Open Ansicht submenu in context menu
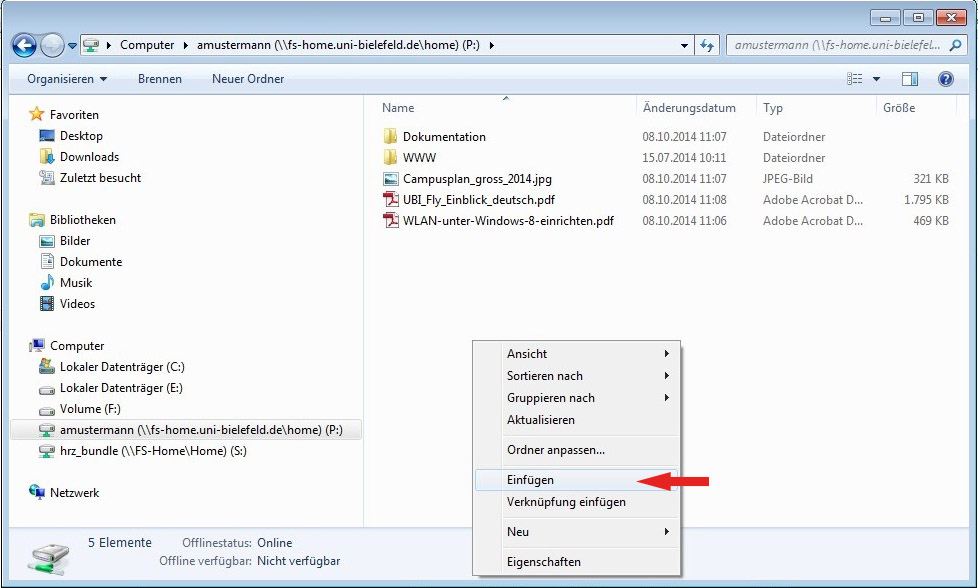The width and height of the screenshot is (978, 588). [576, 354]
